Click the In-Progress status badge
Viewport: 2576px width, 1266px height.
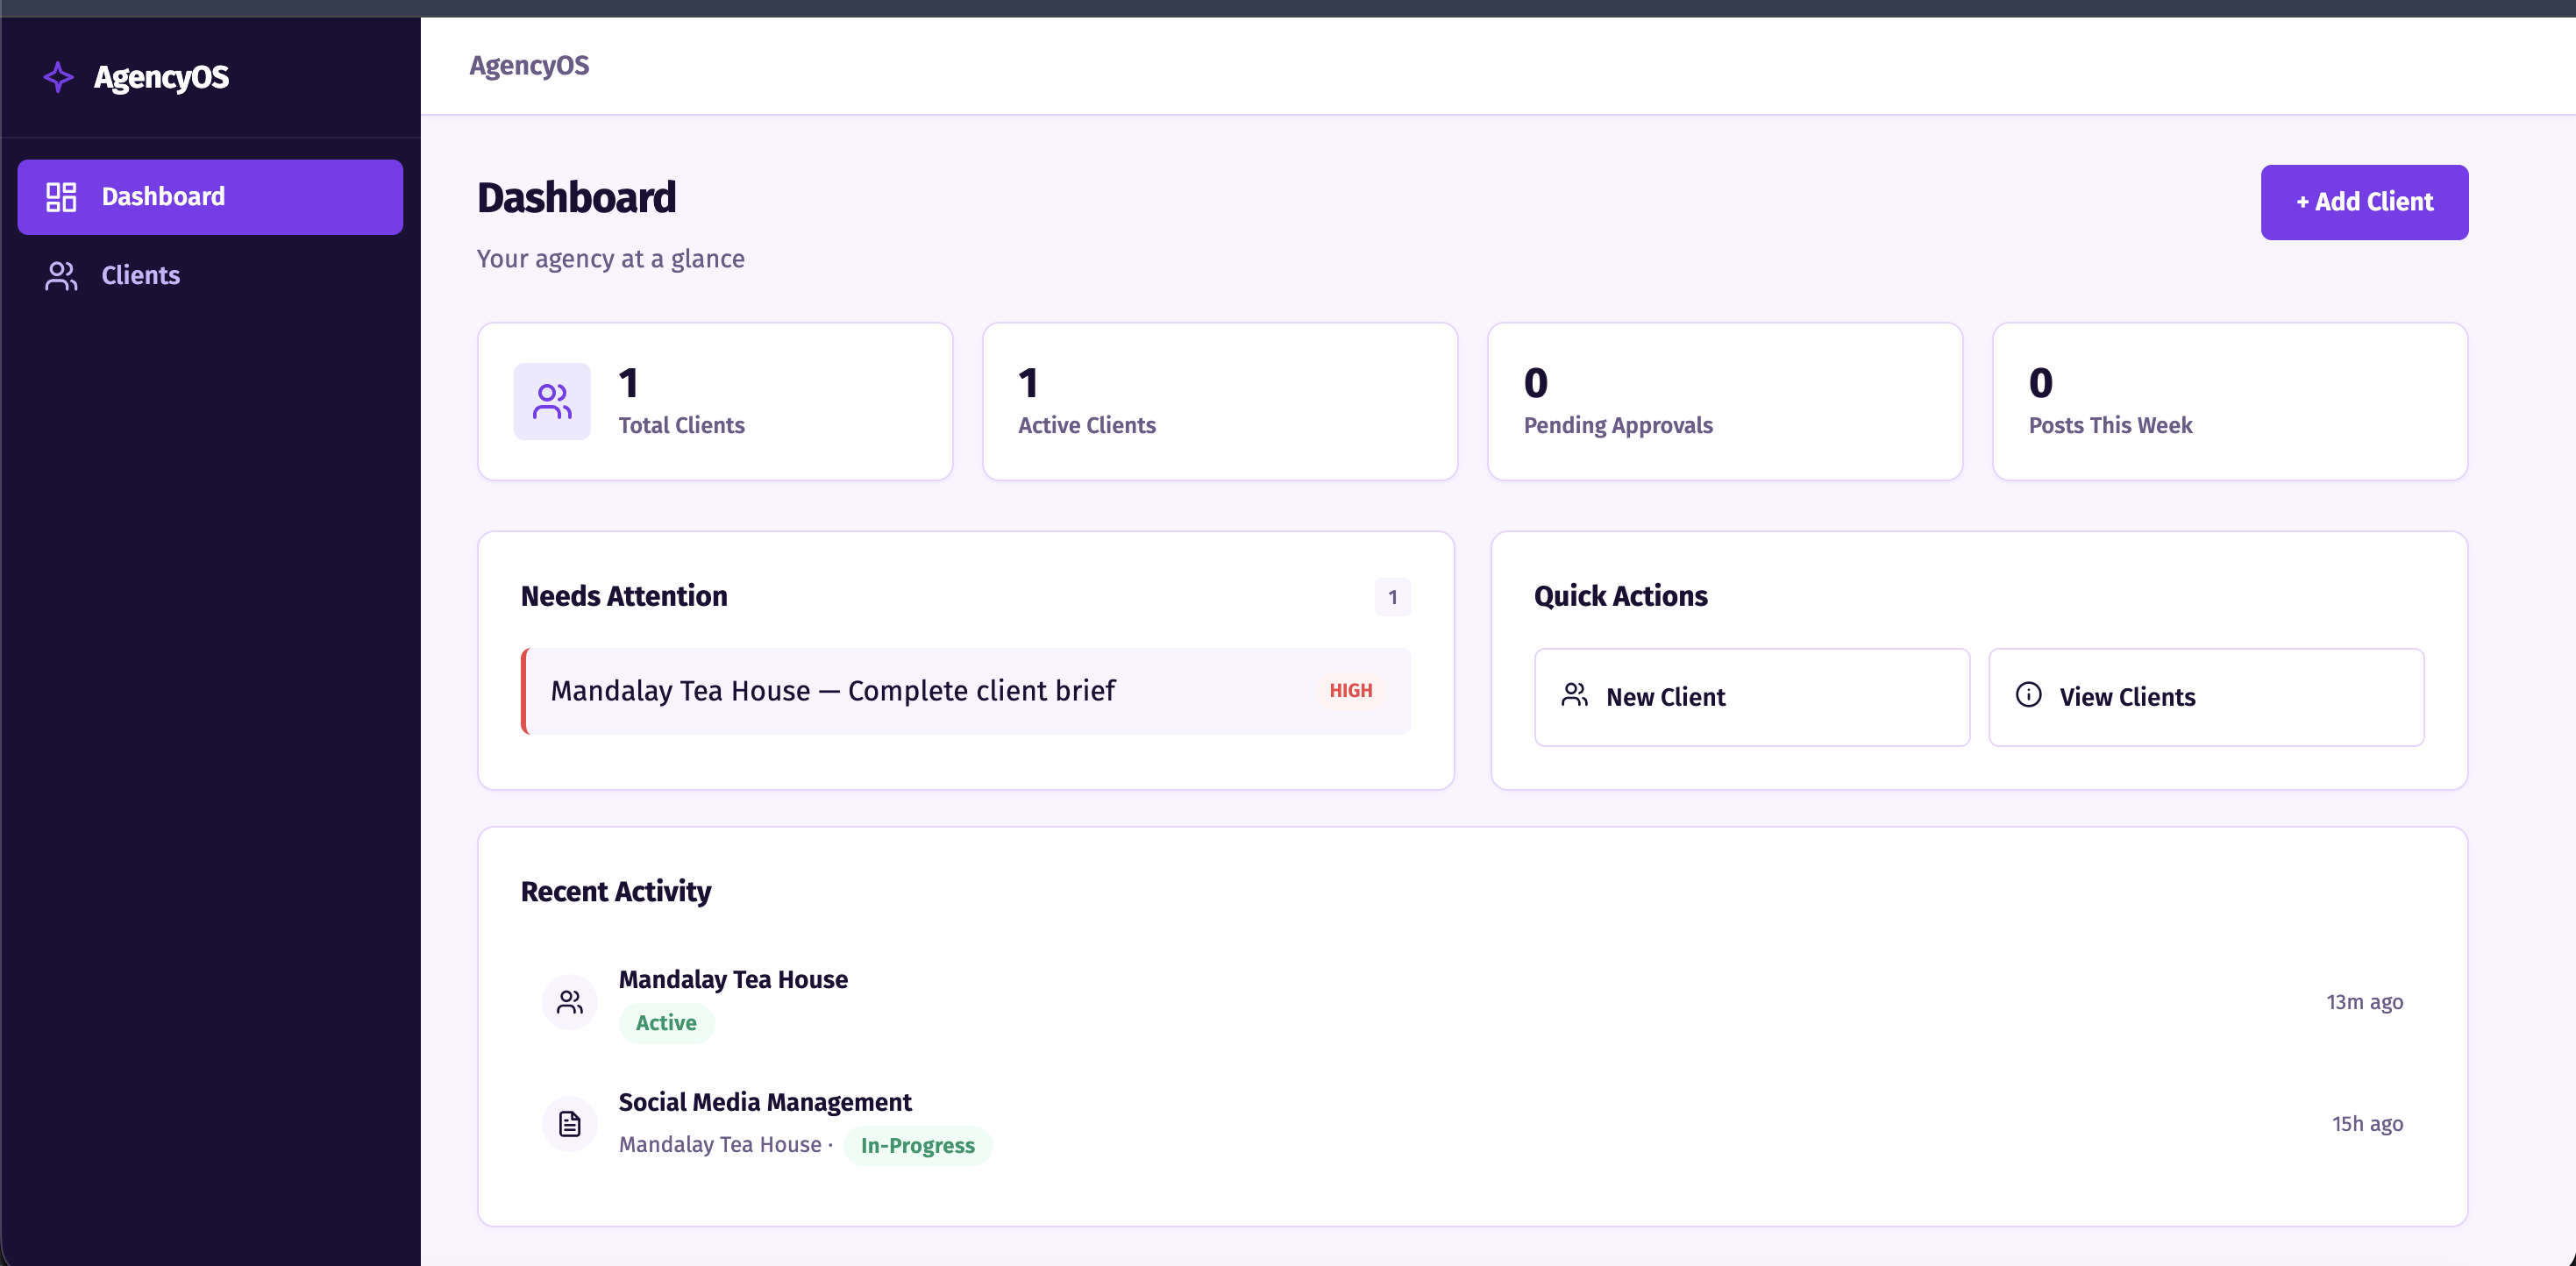point(917,1146)
